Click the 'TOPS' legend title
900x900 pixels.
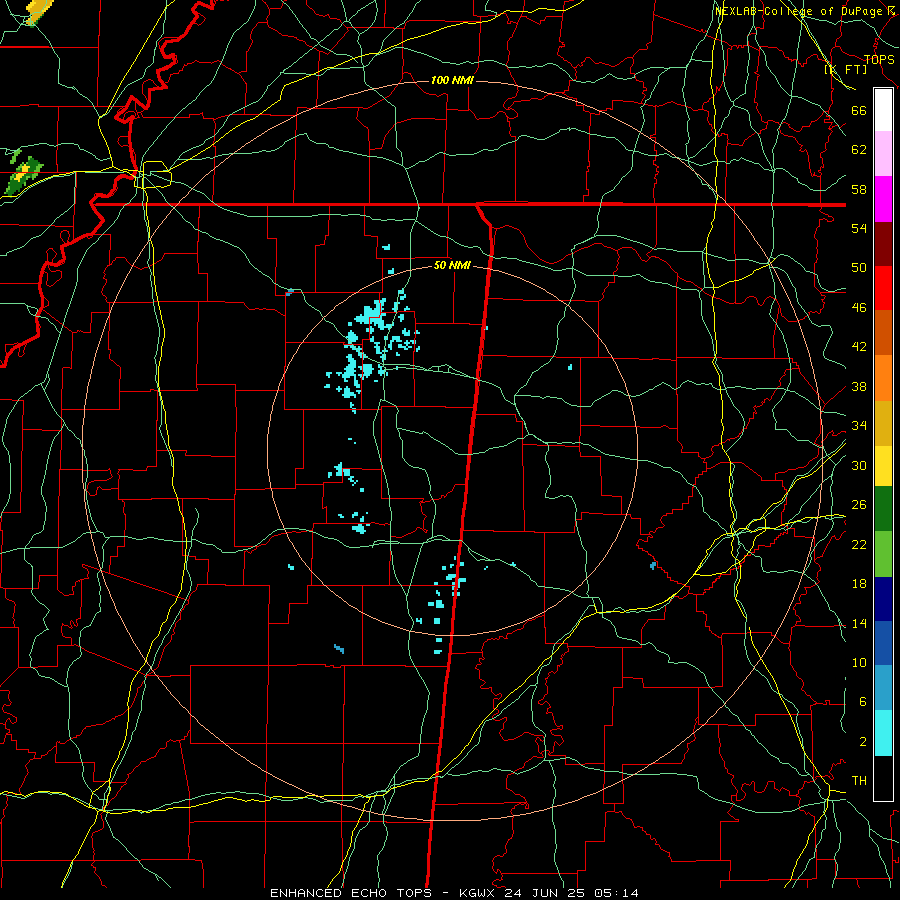point(879,59)
